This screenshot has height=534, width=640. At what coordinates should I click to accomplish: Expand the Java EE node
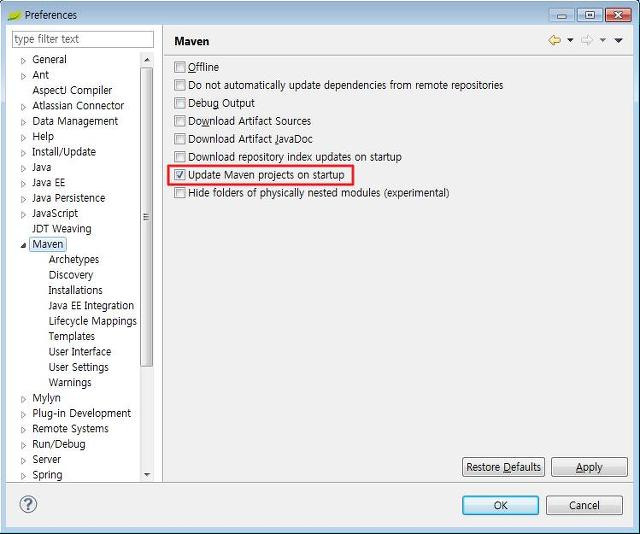point(23,184)
